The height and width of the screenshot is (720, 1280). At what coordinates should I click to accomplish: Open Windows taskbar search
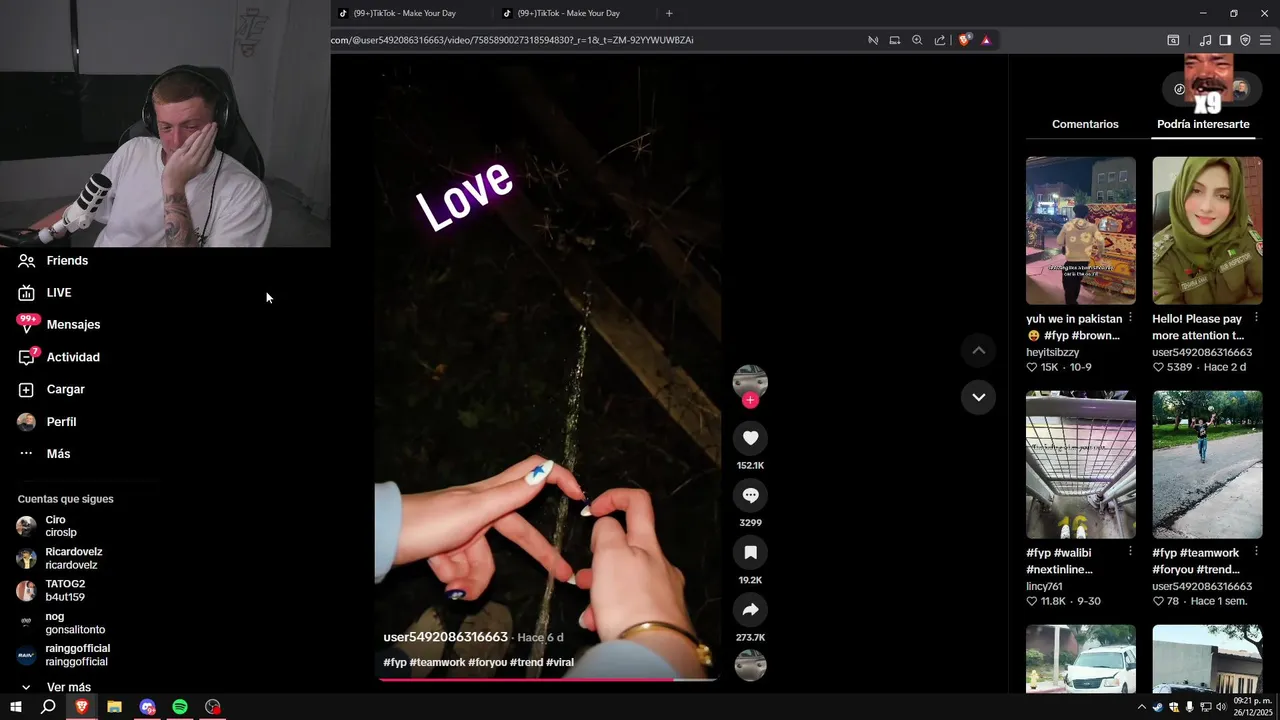(48, 707)
